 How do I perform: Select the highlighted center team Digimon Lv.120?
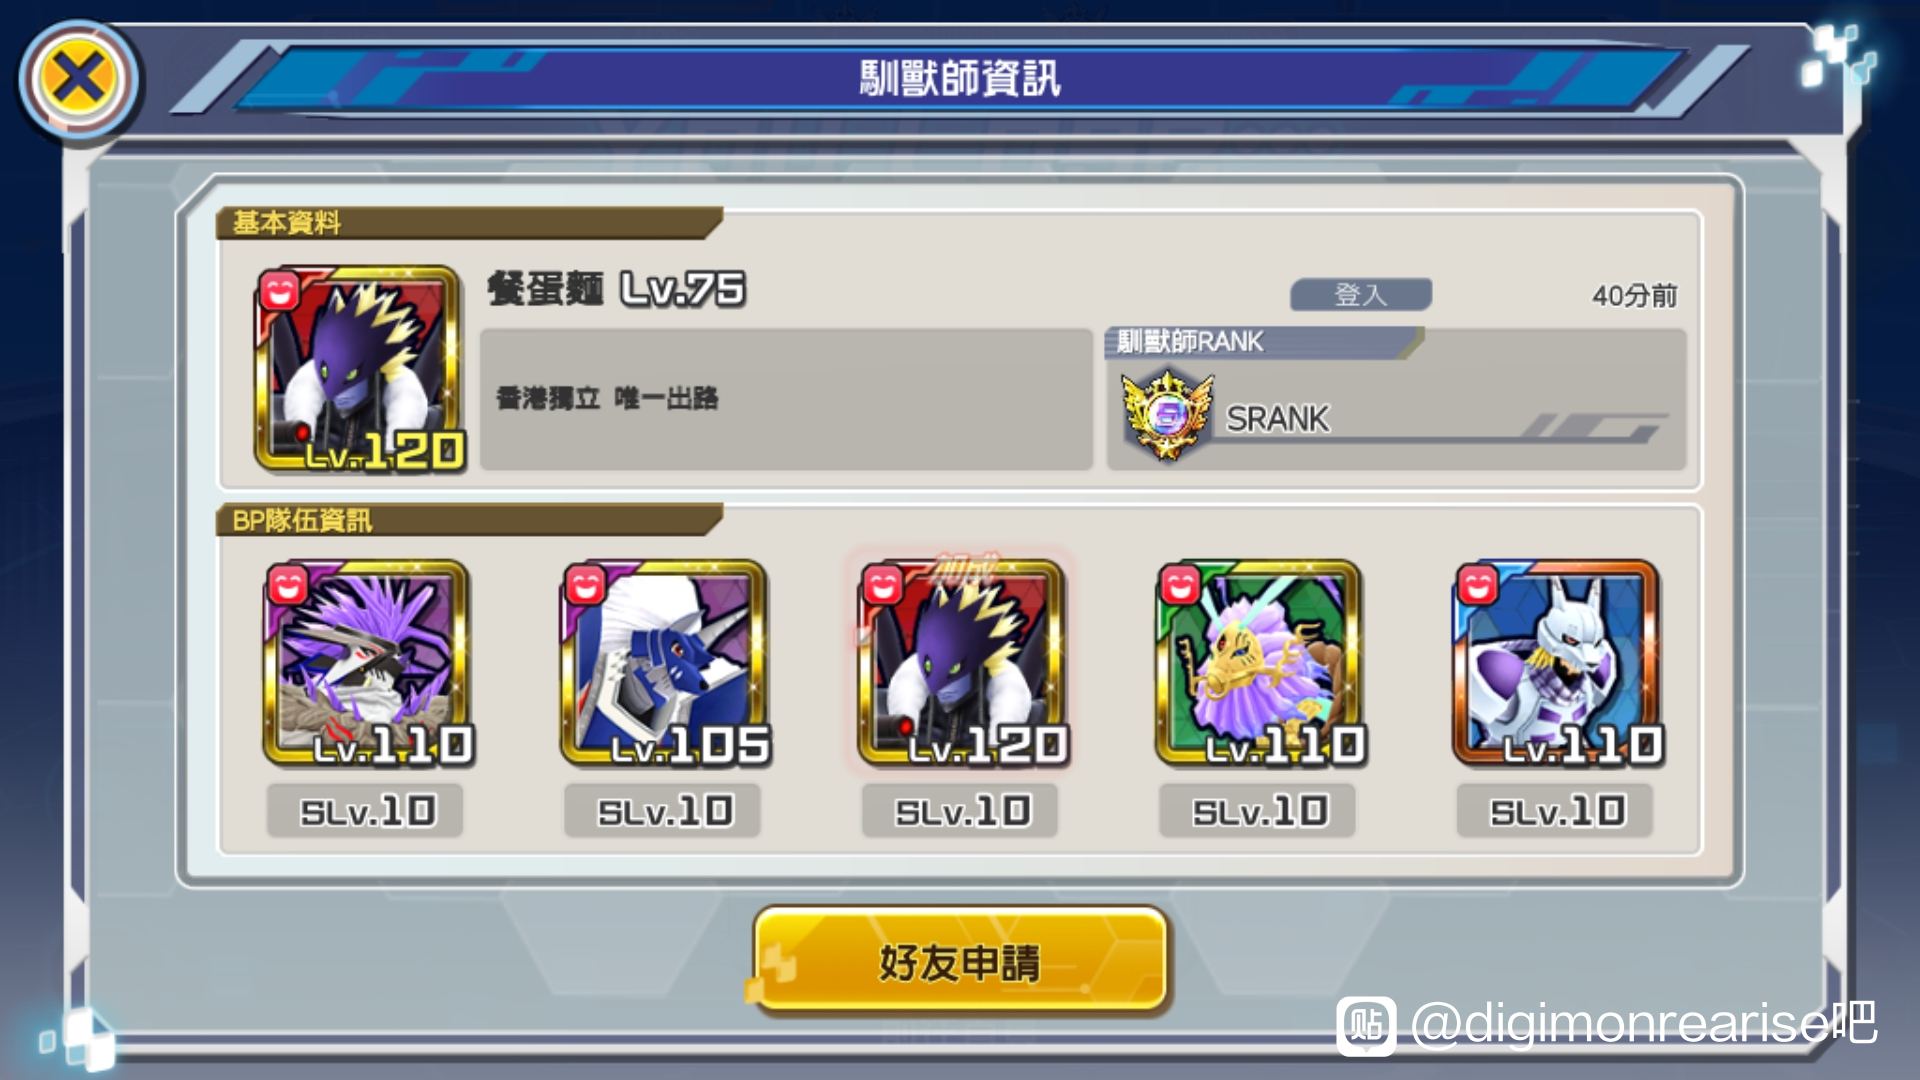(x=963, y=664)
